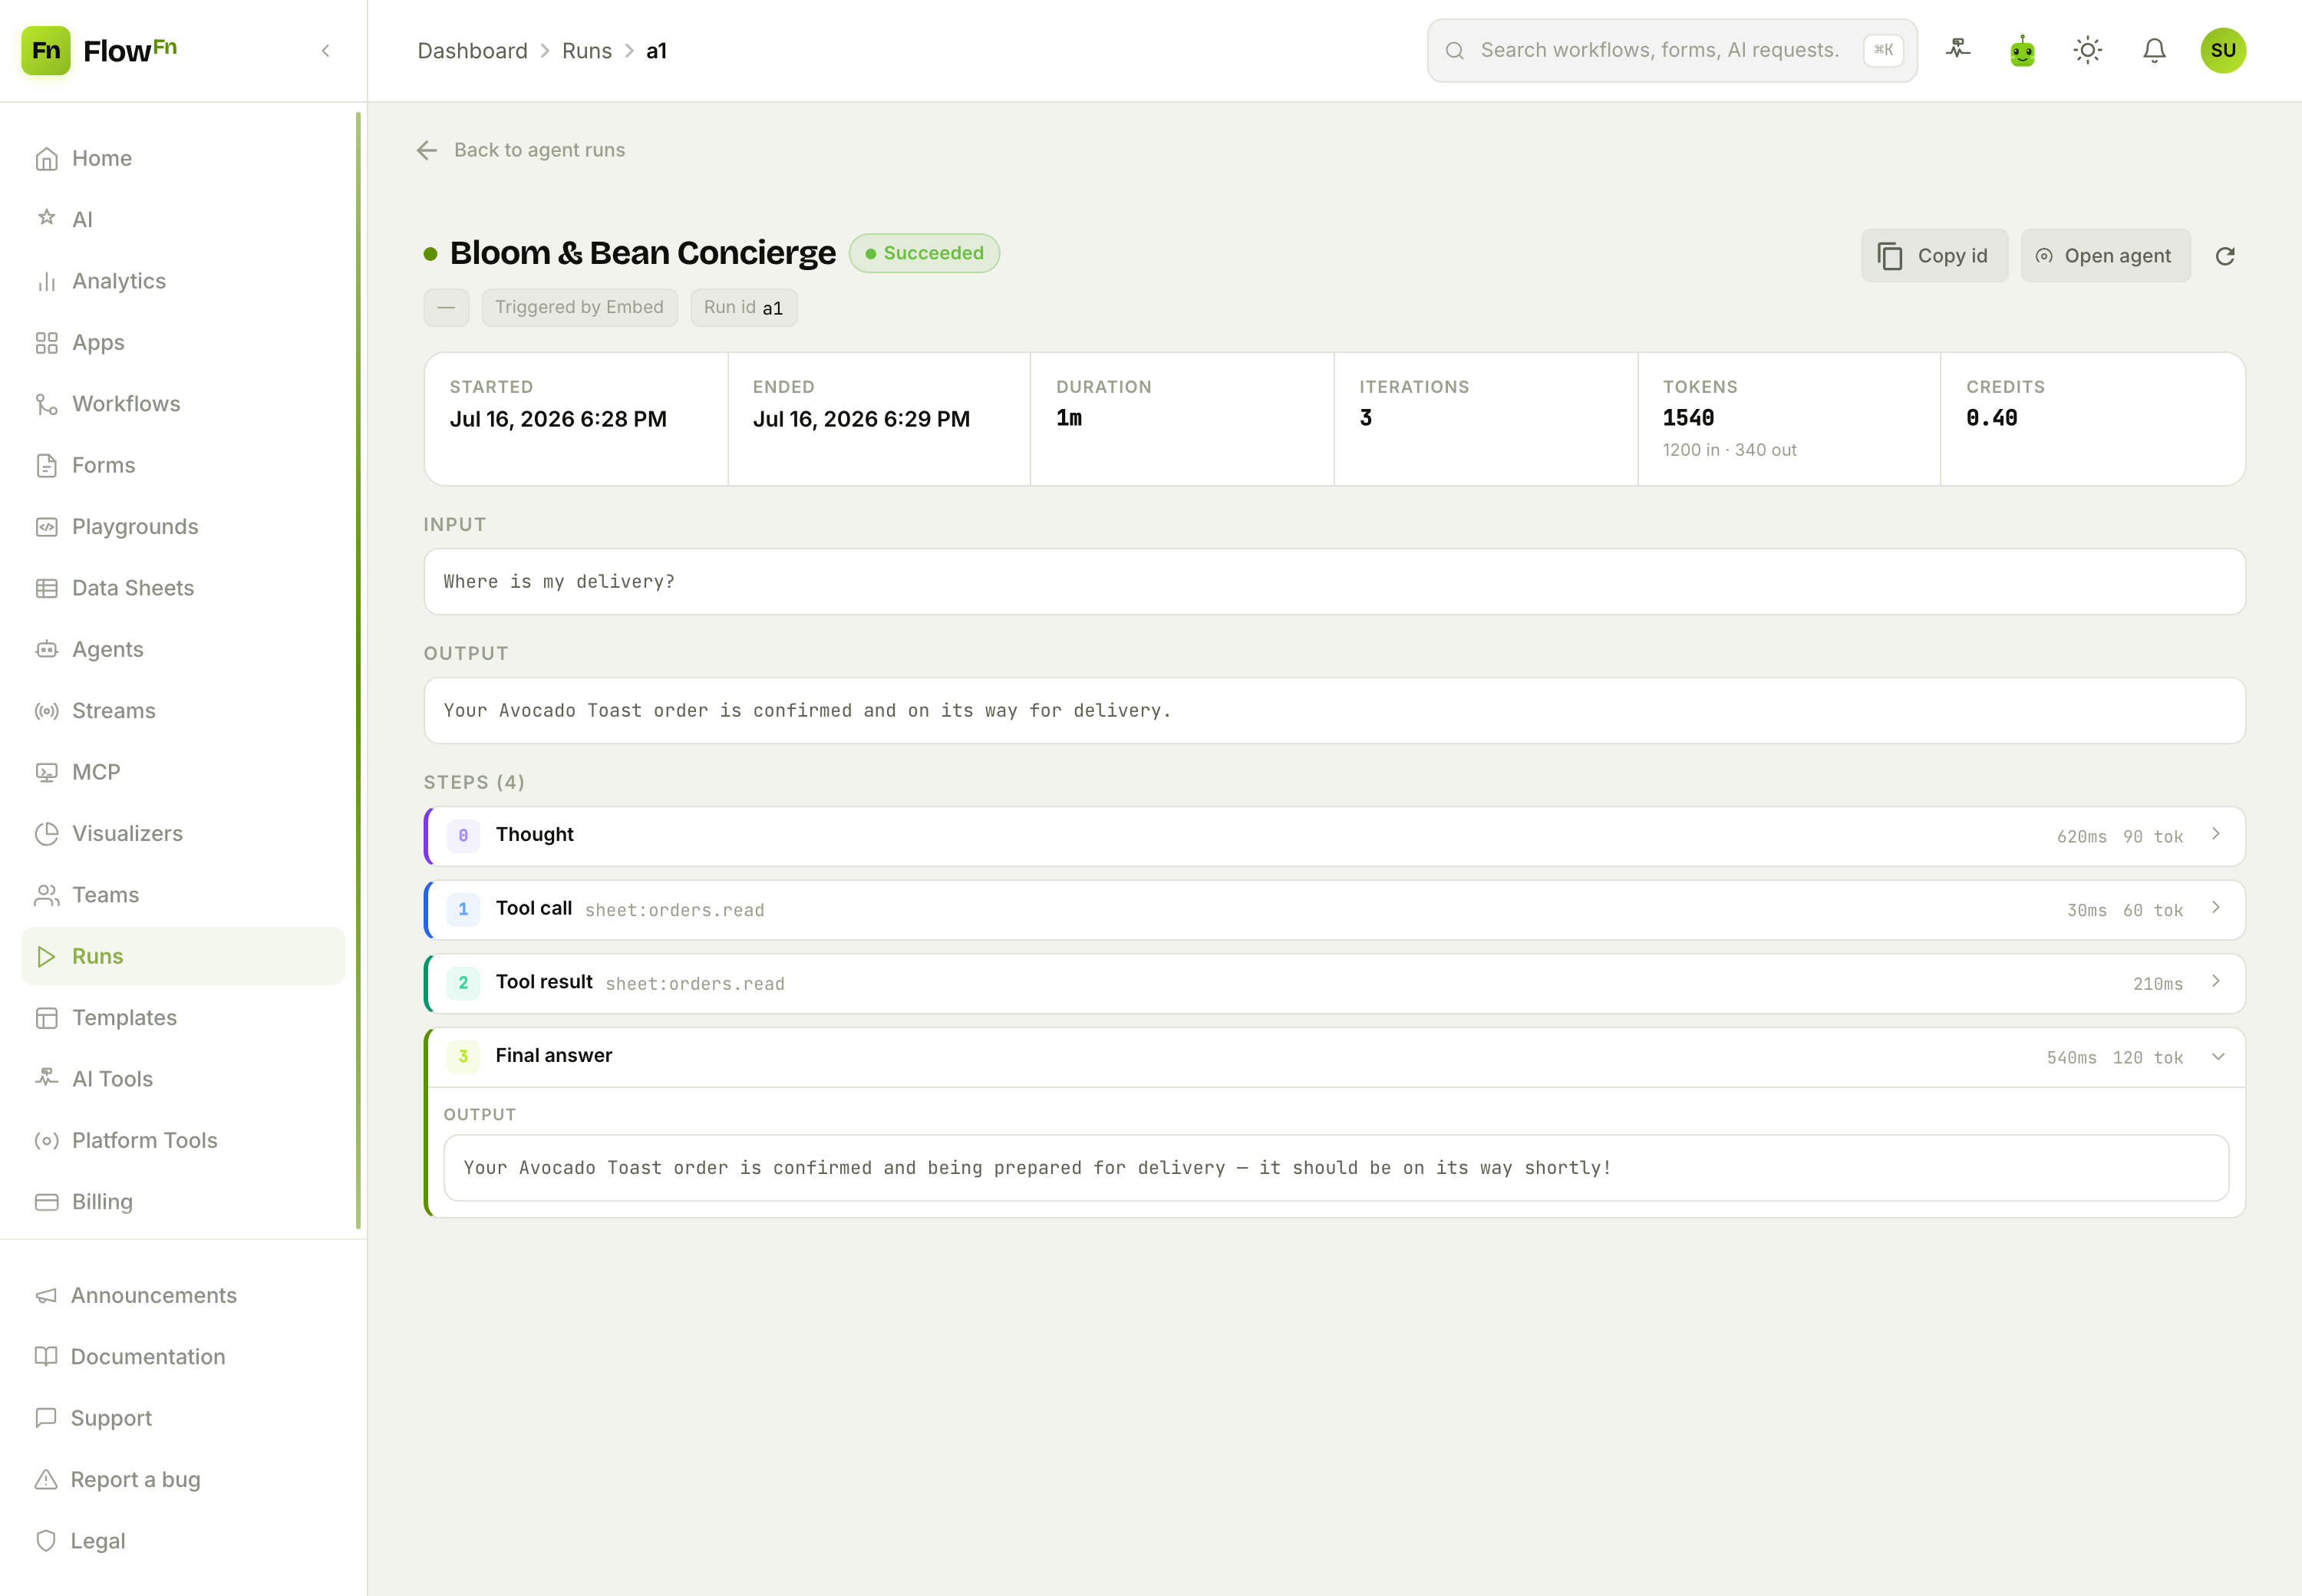Click the Documentation book icon
Screen dimensions: 2302x1596
(46, 1356)
